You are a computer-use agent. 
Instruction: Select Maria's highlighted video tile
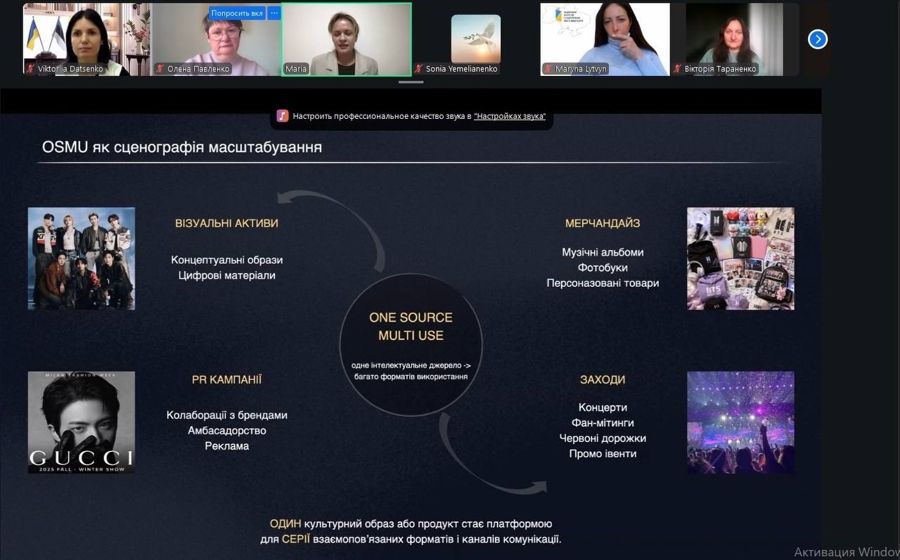(x=346, y=38)
